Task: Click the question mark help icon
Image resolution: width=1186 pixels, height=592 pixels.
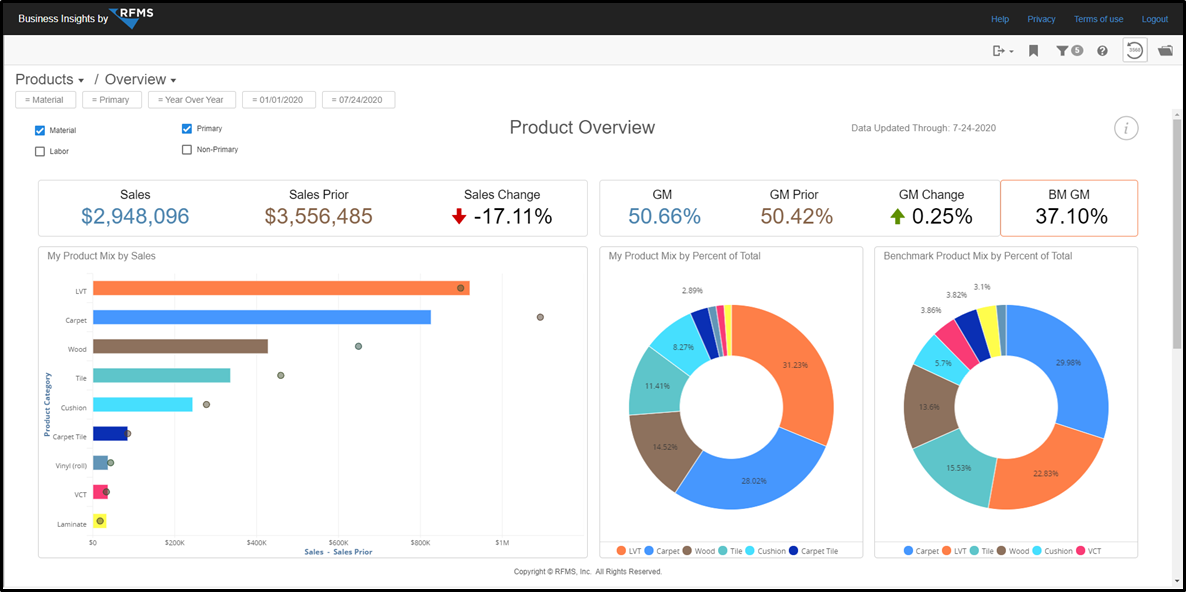Action: (1102, 51)
